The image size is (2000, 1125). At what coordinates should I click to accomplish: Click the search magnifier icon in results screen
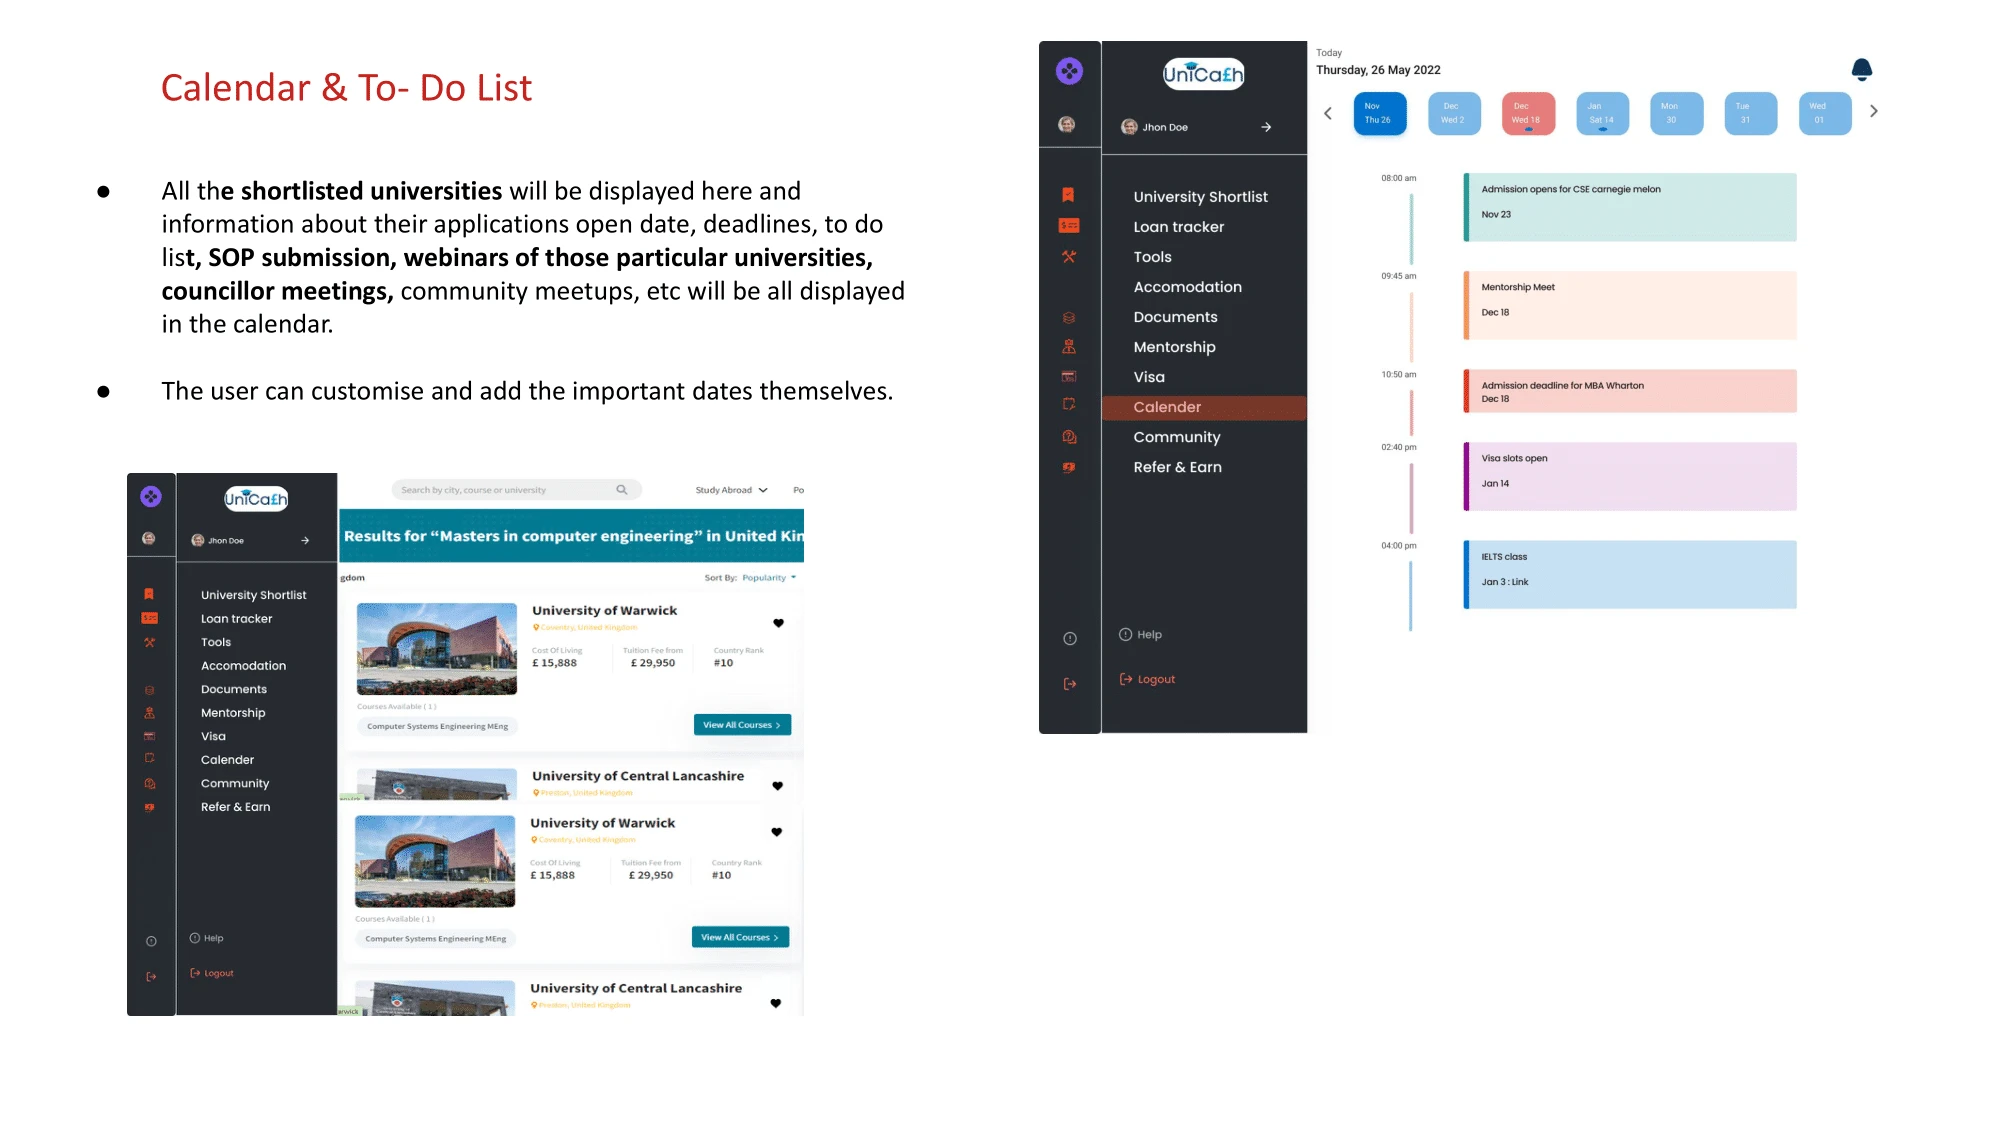[622, 490]
